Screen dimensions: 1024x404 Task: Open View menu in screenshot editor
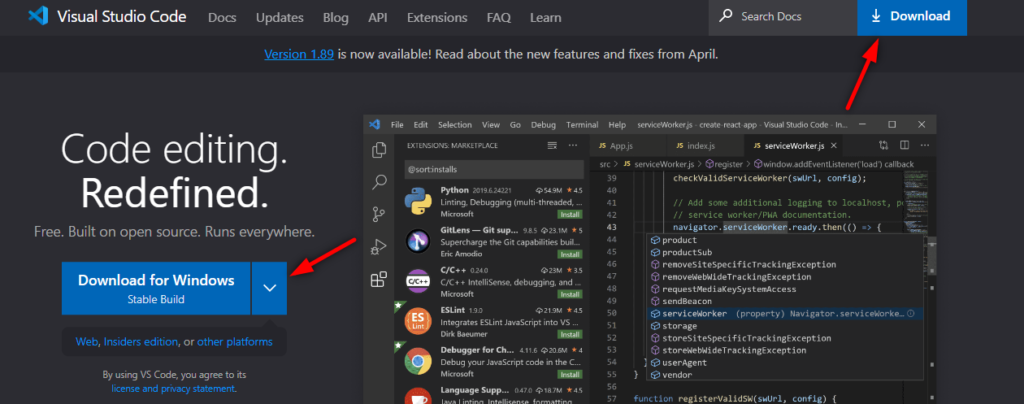(490, 125)
